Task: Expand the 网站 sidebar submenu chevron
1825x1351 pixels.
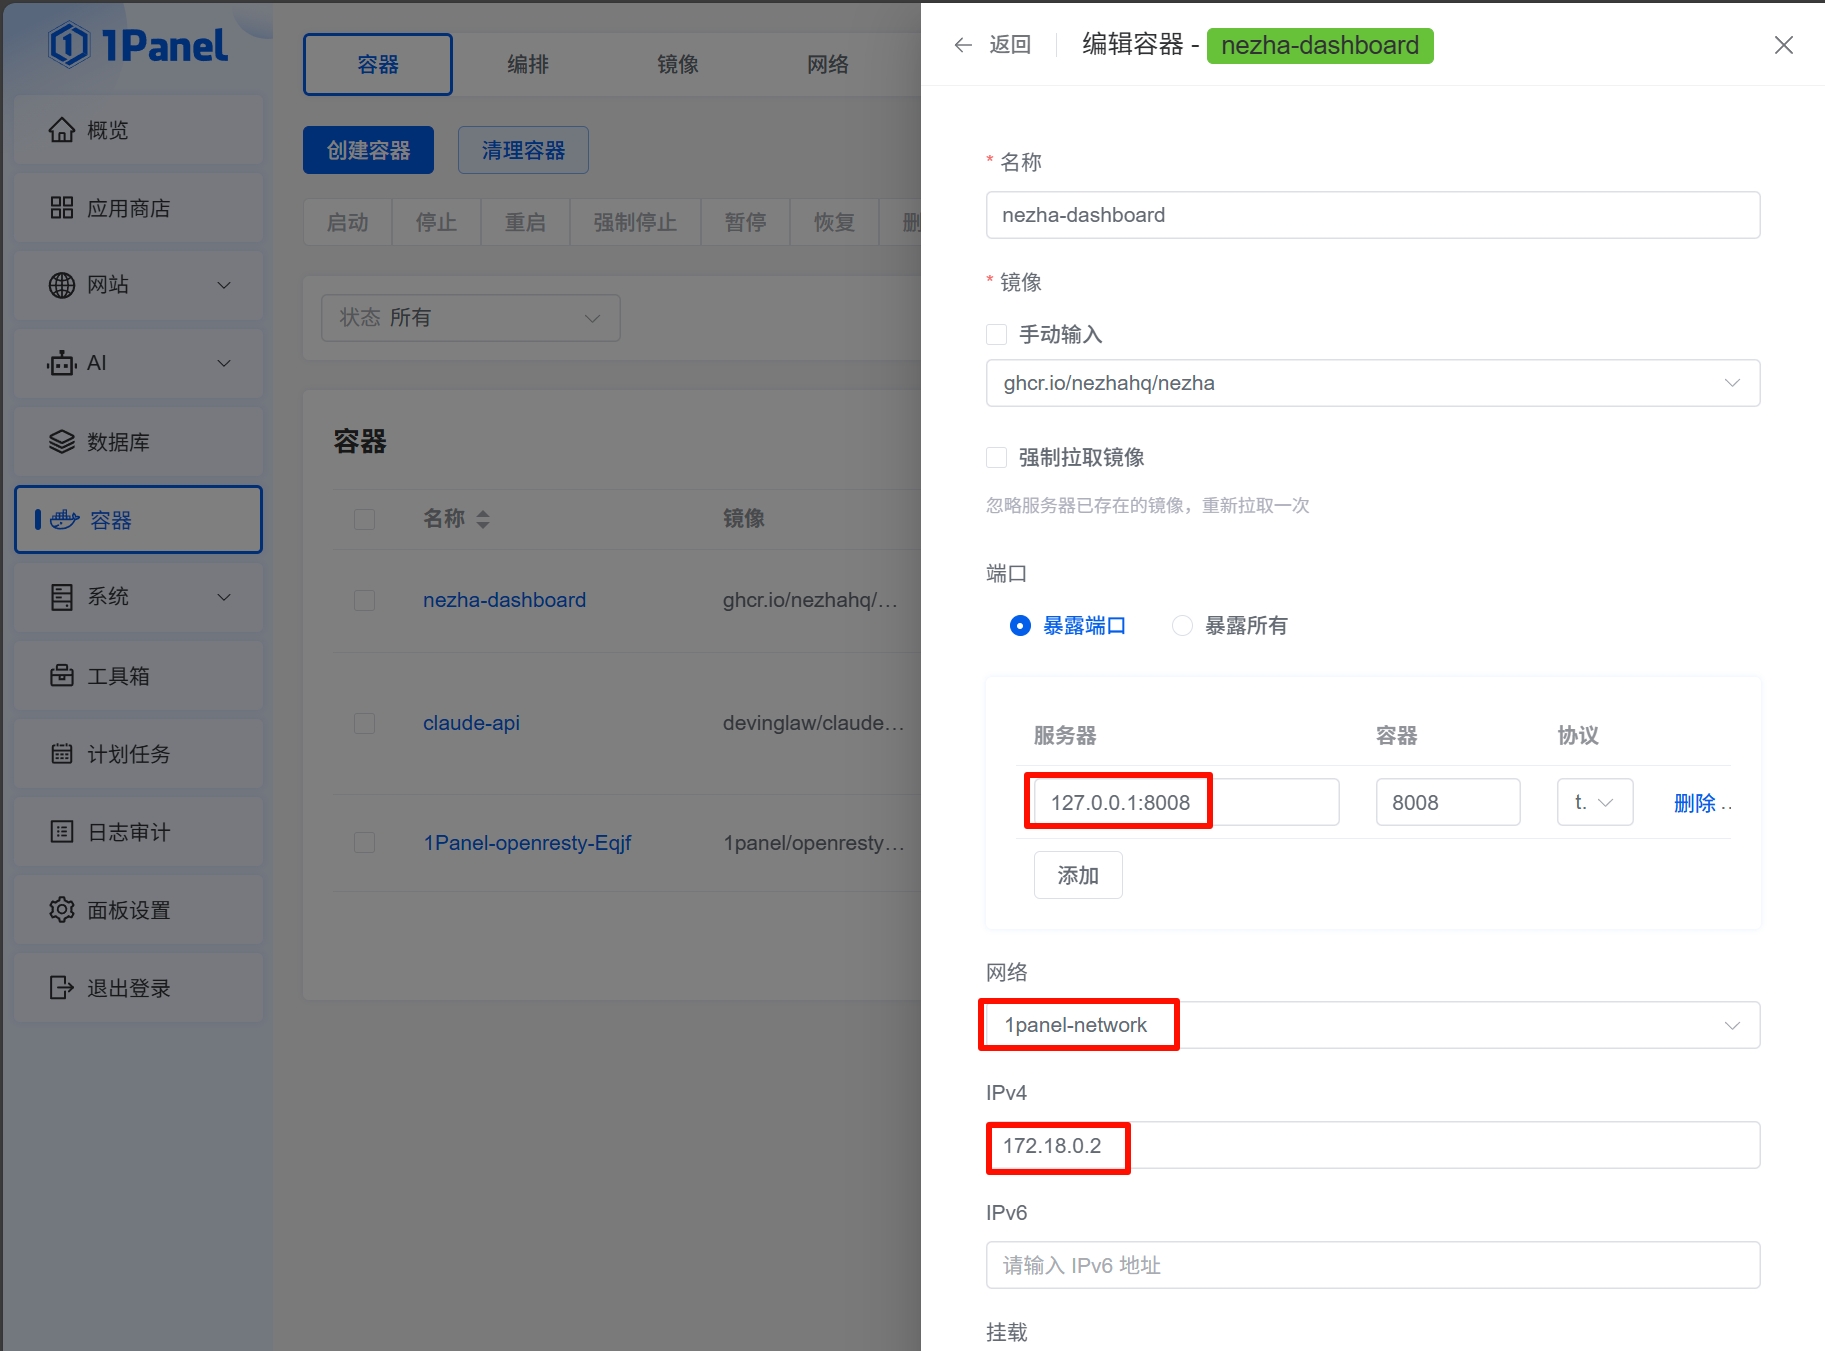Action: [224, 285]
